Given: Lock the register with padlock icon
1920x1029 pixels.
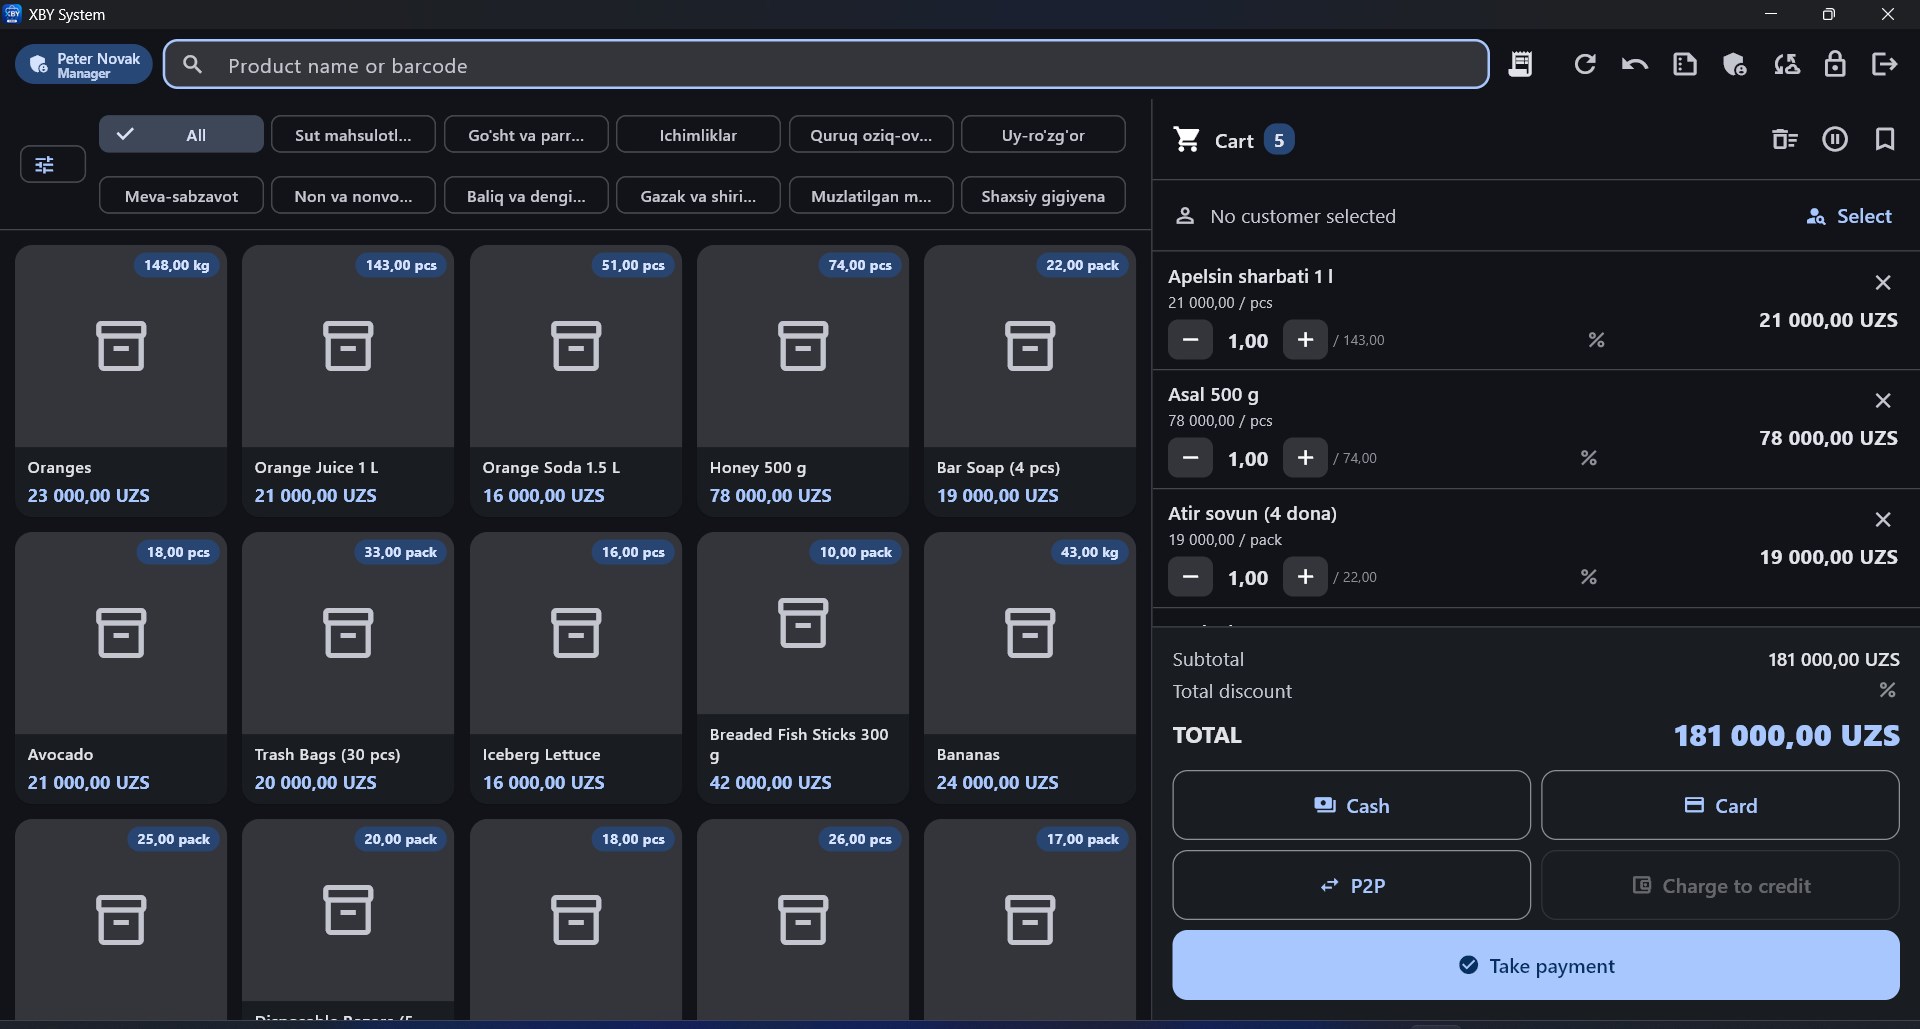Looking at the screenshot, I should 1835,65.
